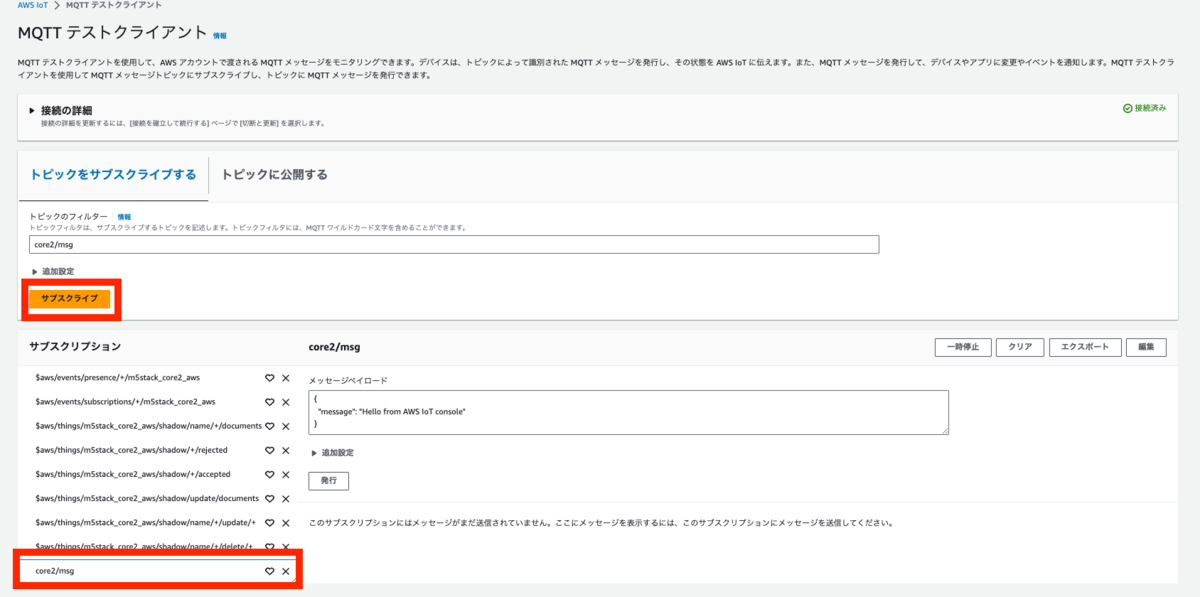Select the core2/msg subscription row
Screen dimensions: 1200x597
click(160, 571)
